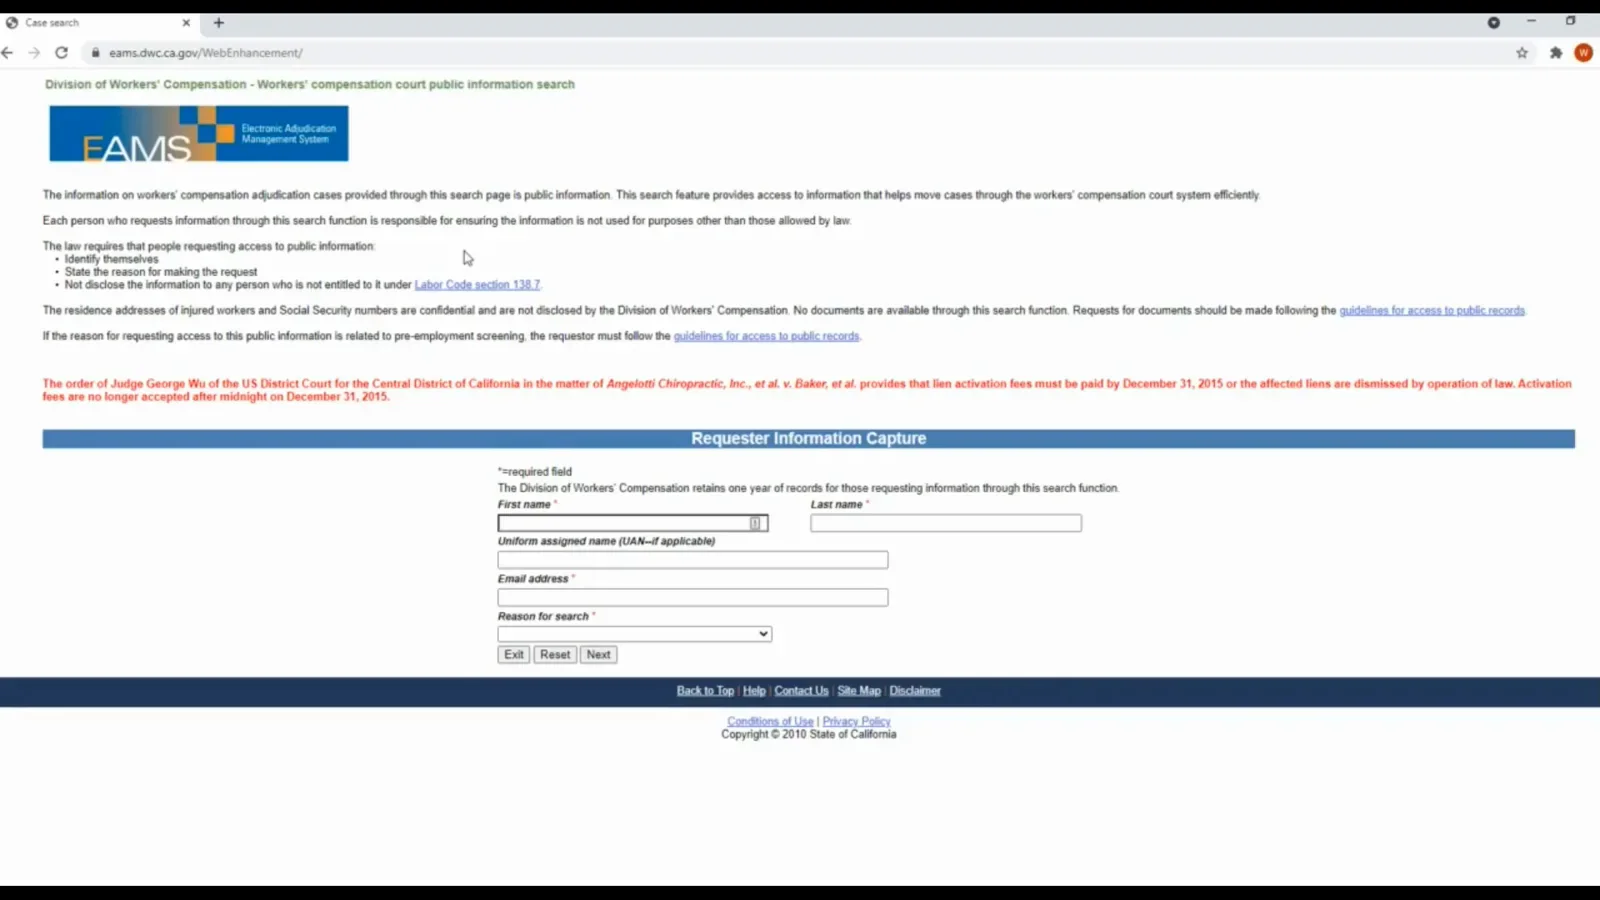Bookmark this page with the star icon
The image size is (1600, 900).
1522,53
